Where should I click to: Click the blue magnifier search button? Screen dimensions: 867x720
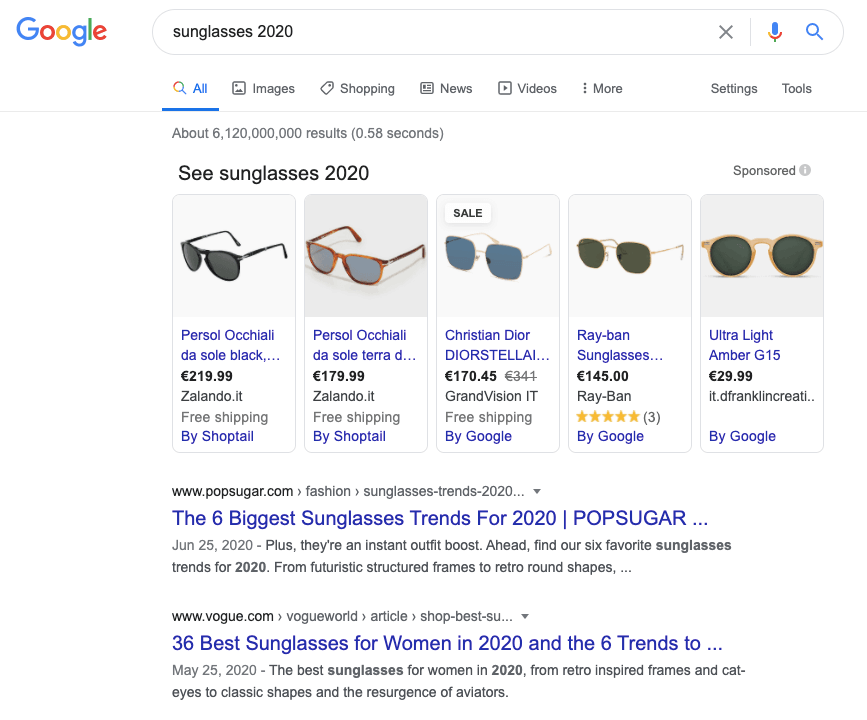(814, 32)
